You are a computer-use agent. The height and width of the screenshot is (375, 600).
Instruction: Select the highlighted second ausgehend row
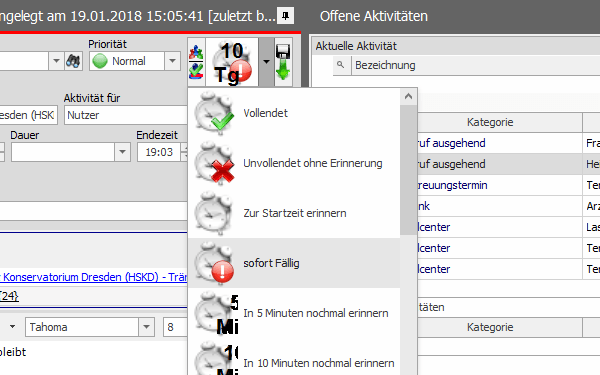(x=509, y=164)
